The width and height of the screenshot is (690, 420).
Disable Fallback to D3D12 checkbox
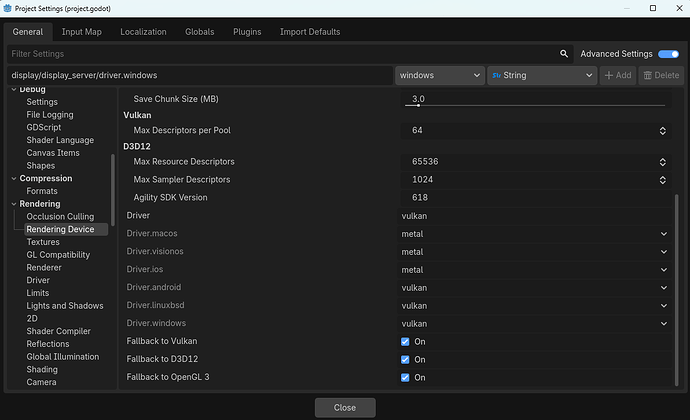tap(405, 360)
